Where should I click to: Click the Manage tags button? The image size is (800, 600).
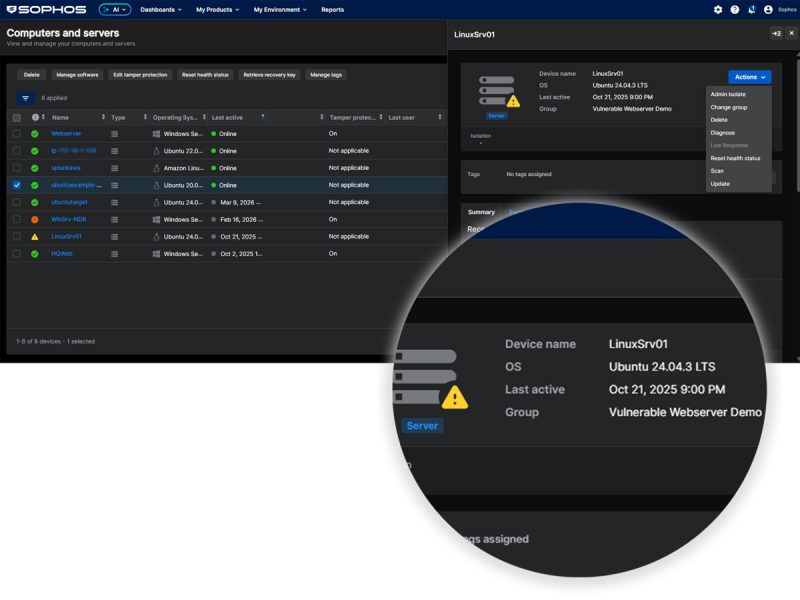326,75
